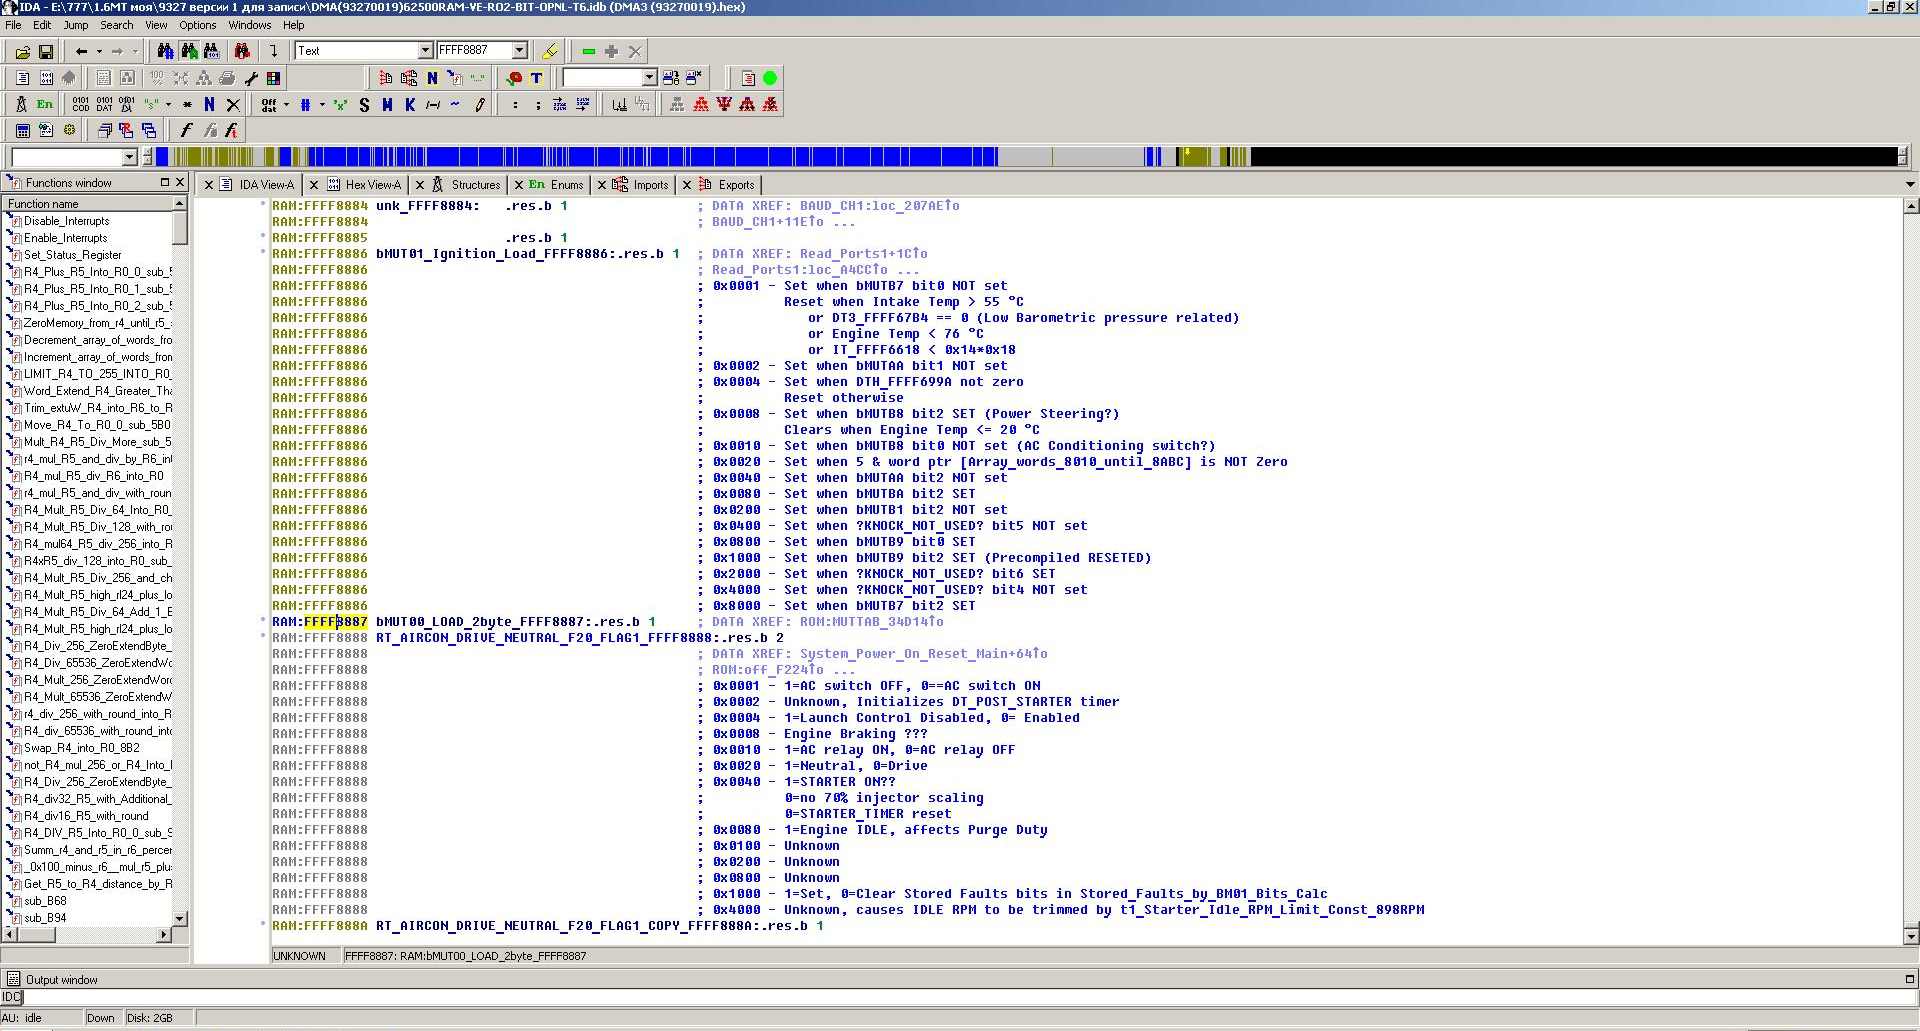The image size is (1920, 1031).
Task: Click the Save database floppy icon
Action: (45, 51)
